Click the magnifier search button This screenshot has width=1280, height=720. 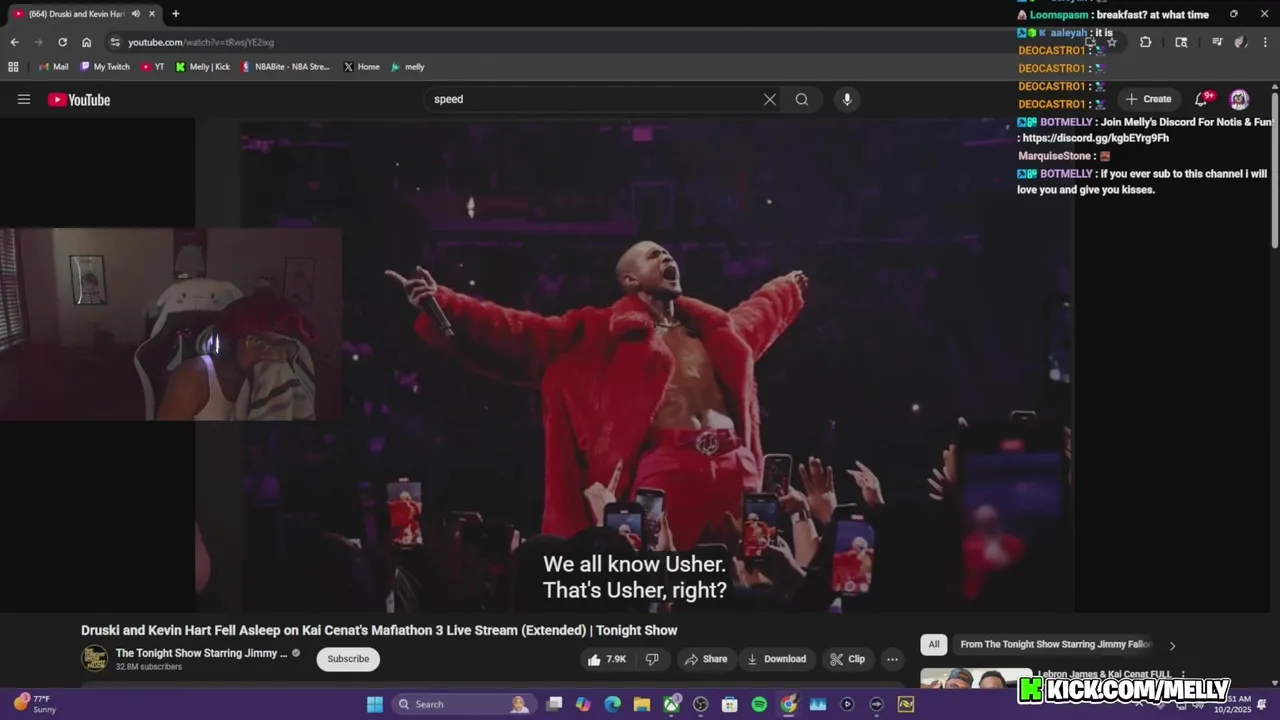coord(802,99)
